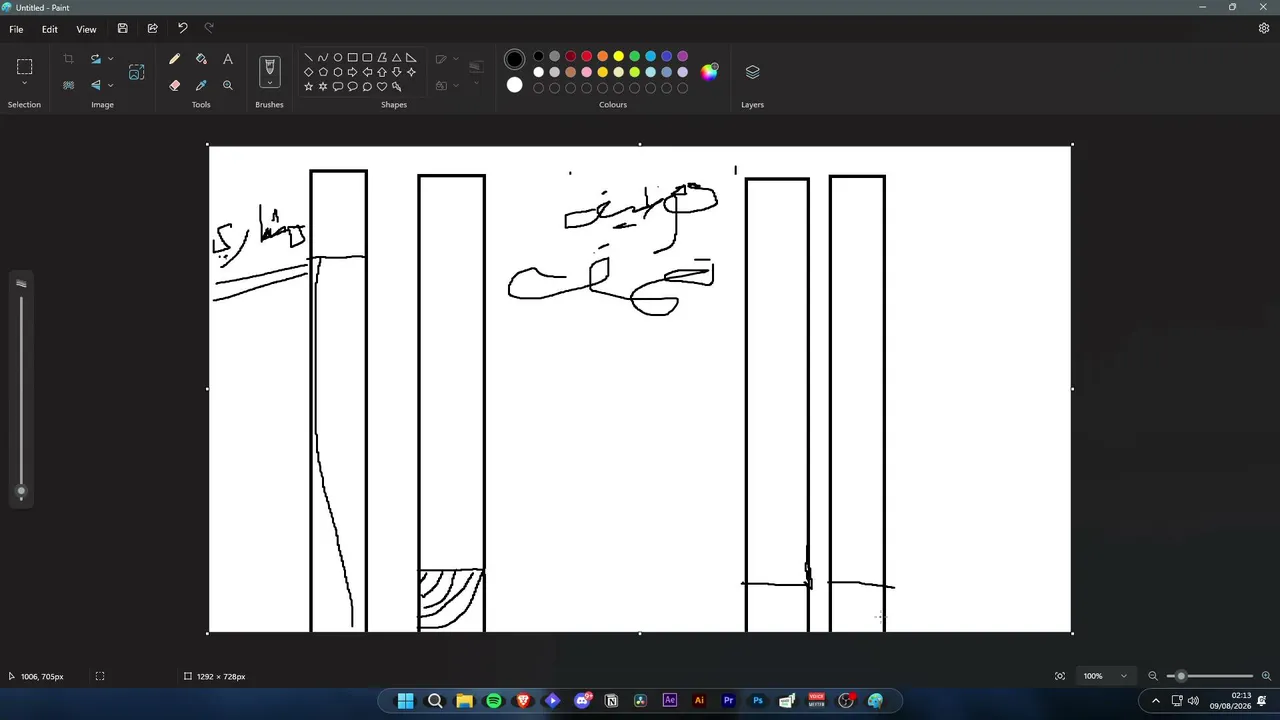
Task: Open the Layers panel
Action: point(752,72)
